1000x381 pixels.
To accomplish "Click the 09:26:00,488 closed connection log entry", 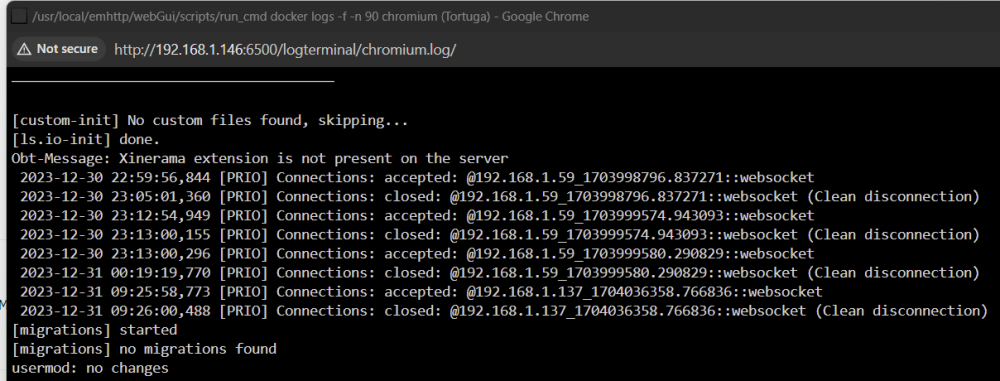I will tap(504, 311).
